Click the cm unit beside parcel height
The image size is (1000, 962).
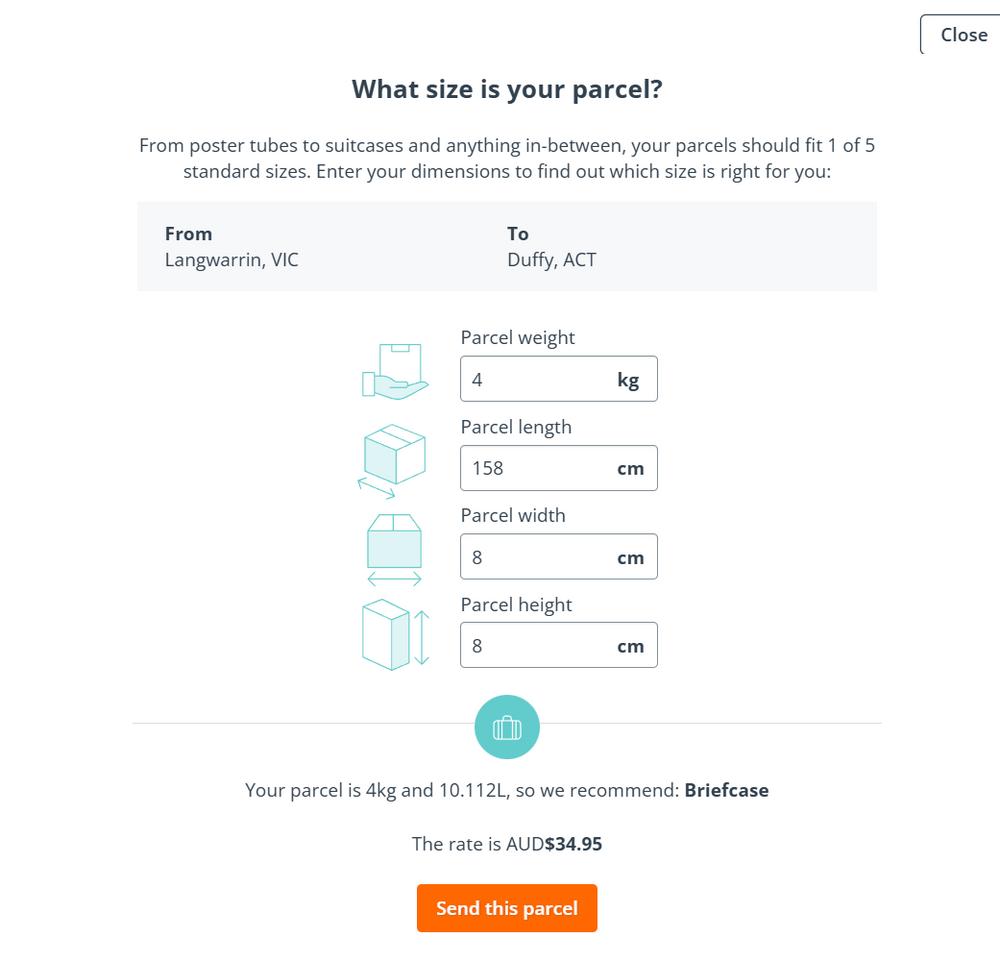(x=631, y=647)
